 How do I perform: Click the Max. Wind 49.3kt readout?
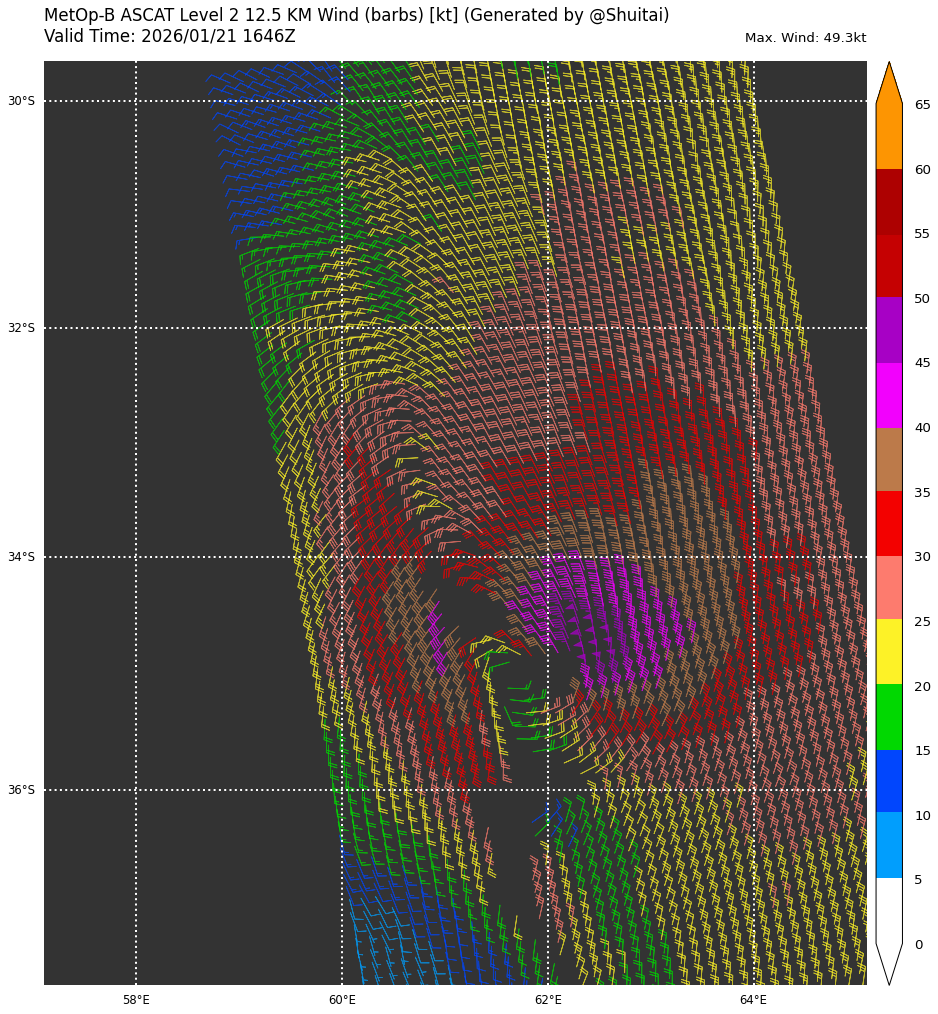pyautogui.click(x=805, y=38)
